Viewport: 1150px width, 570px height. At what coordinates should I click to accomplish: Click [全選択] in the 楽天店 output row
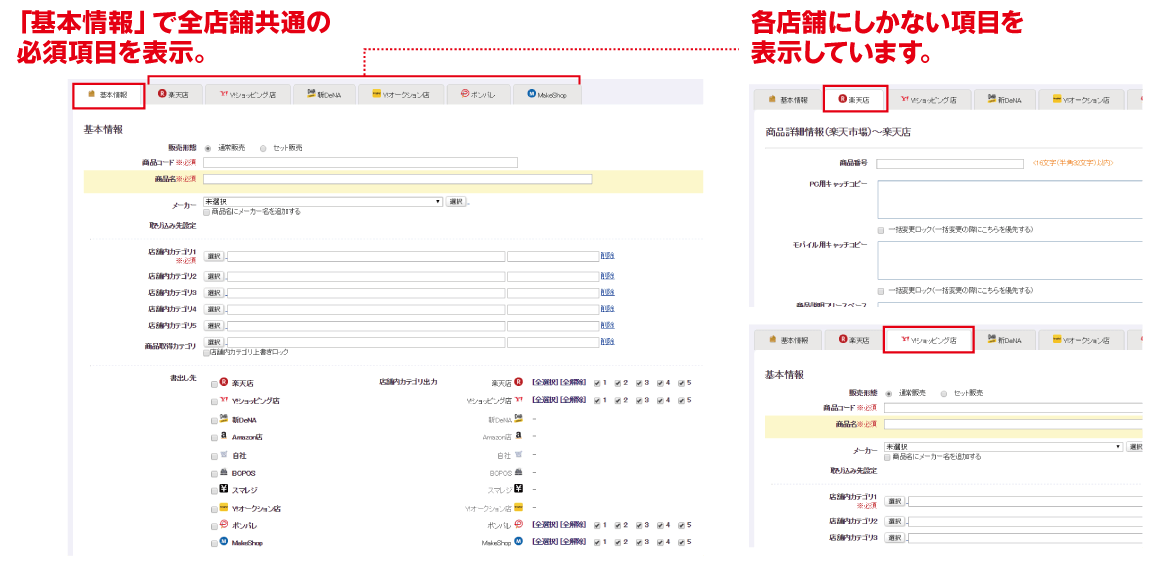pyautogui.click(x=544, y=382)
